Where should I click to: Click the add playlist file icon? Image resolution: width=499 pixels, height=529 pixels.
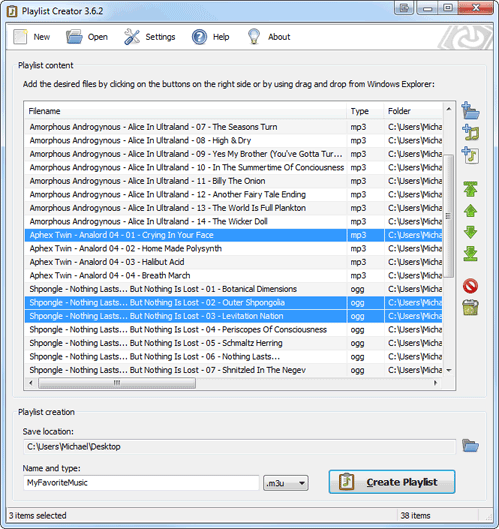[470, 155]
